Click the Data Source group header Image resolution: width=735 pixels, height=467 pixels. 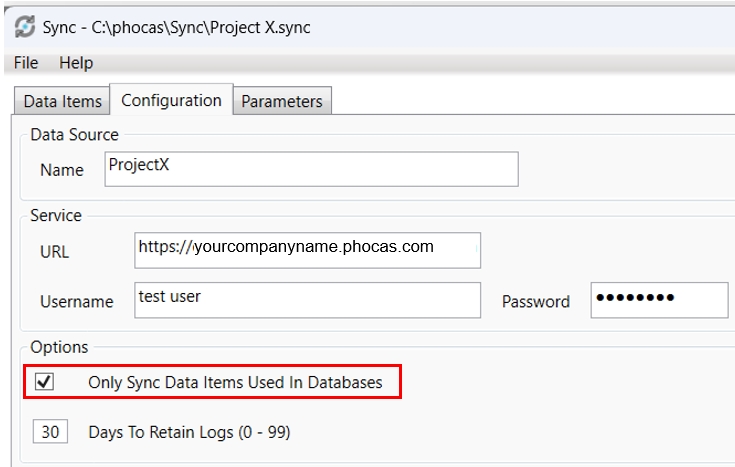pyautogui.click(x=75, y=135)
